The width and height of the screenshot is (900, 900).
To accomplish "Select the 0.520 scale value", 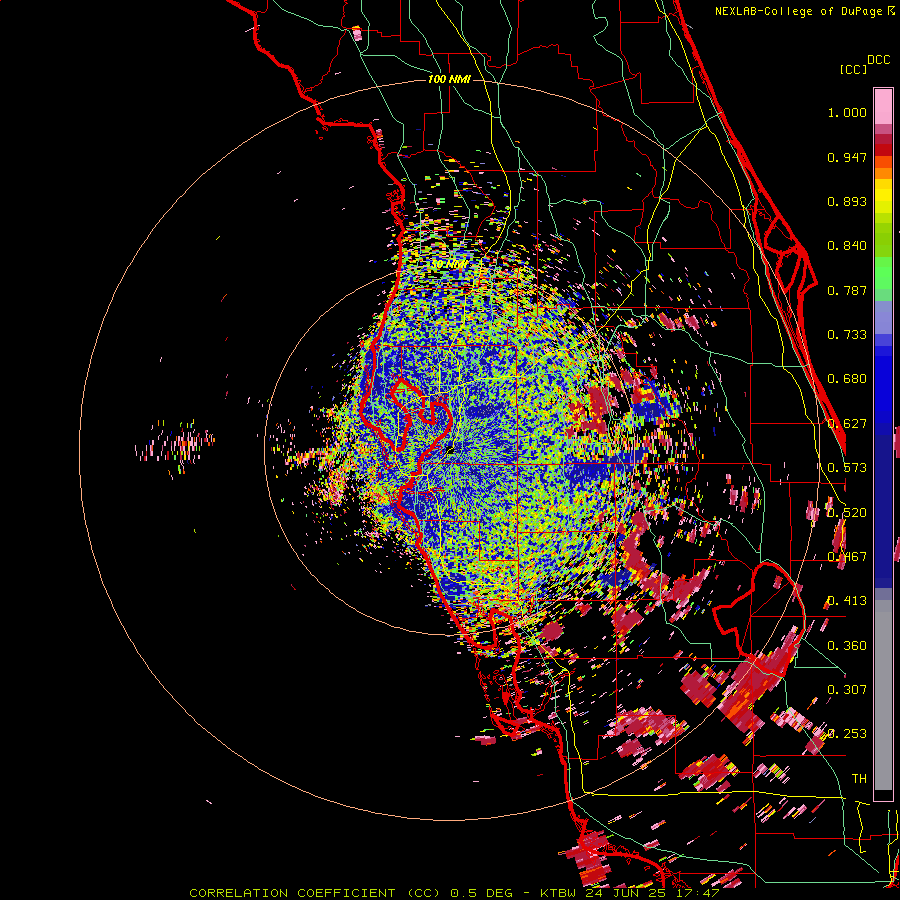I will click(847, 513).
